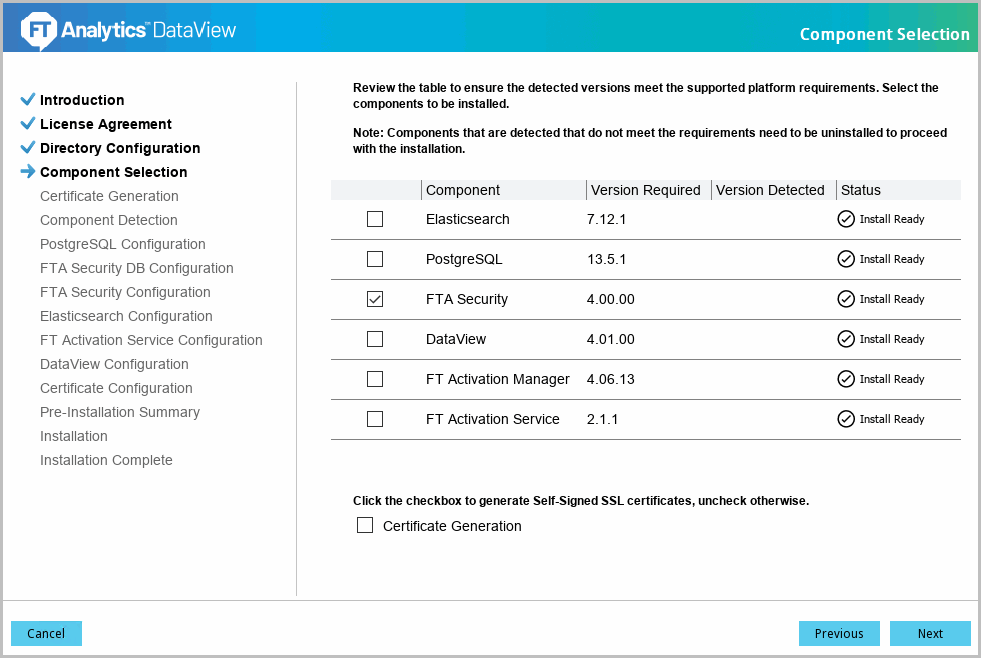Uncheck the FTA Security component checkbox
This screenshot has height=658, width=981.
pyautogui.click(x=375, y=299)
